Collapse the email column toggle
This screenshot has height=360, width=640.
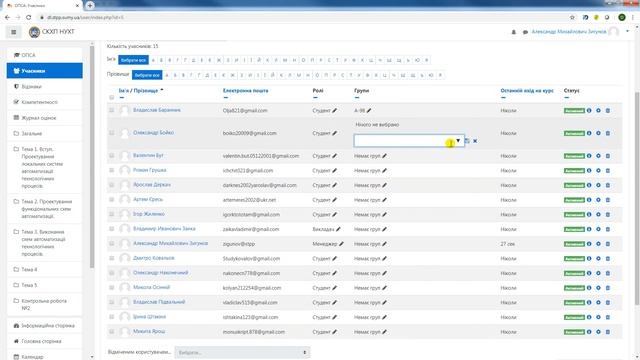click(x=226, y=98)
